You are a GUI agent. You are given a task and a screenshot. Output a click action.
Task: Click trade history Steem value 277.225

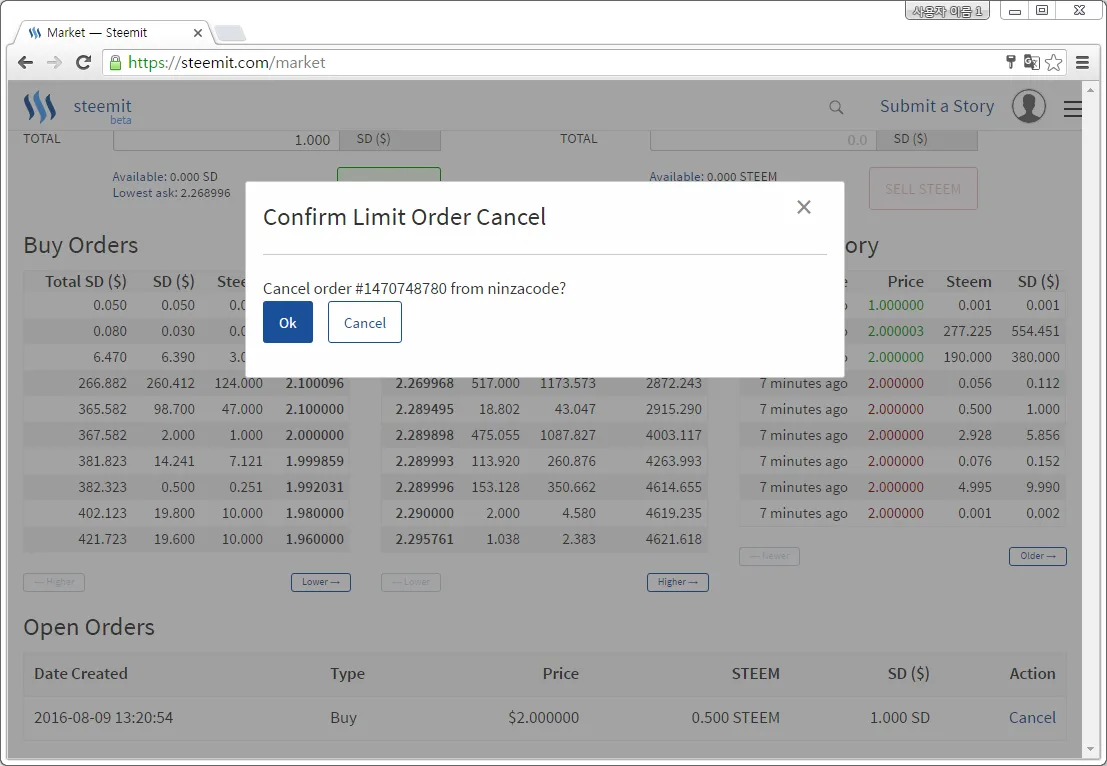[967, 331]
